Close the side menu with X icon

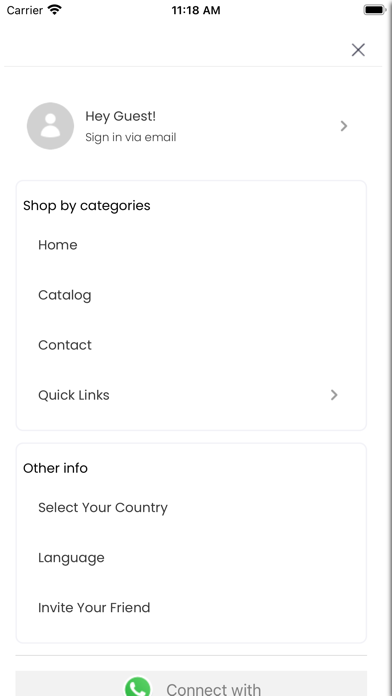tap(358, 50)
